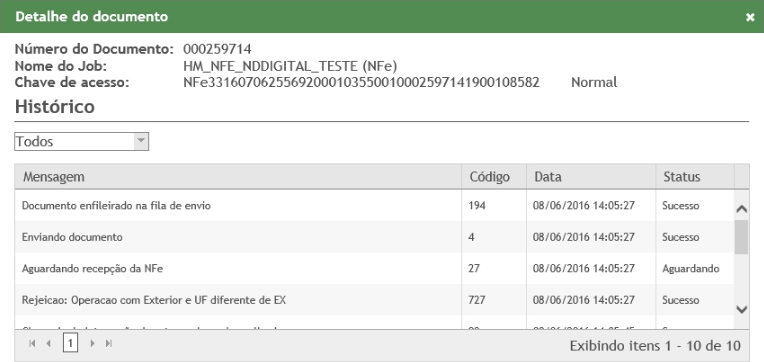Go to previous page arrow
764x362 pixels.
point(48,343)
